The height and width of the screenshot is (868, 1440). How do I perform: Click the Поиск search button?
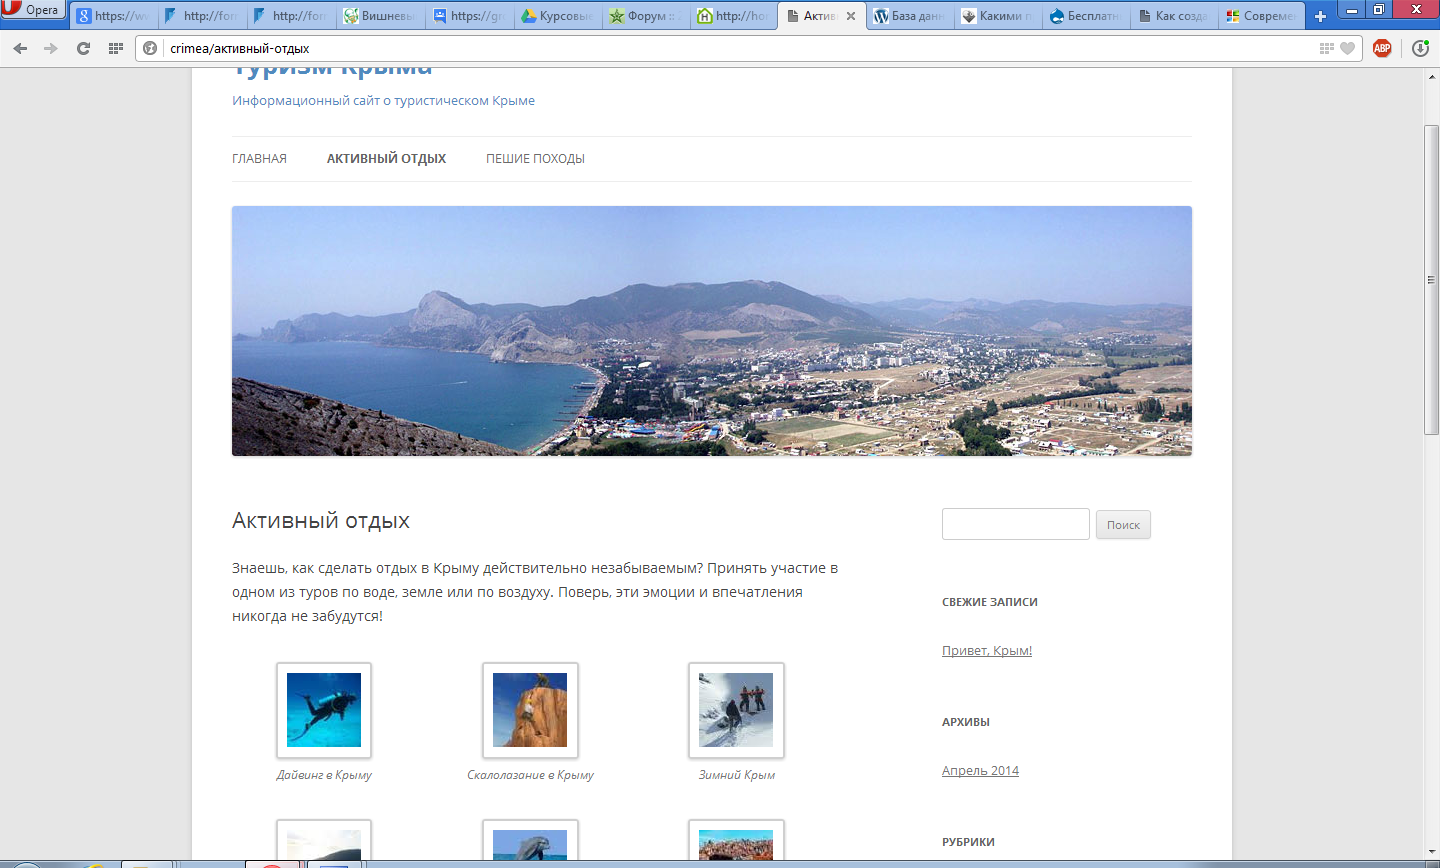1123,525
